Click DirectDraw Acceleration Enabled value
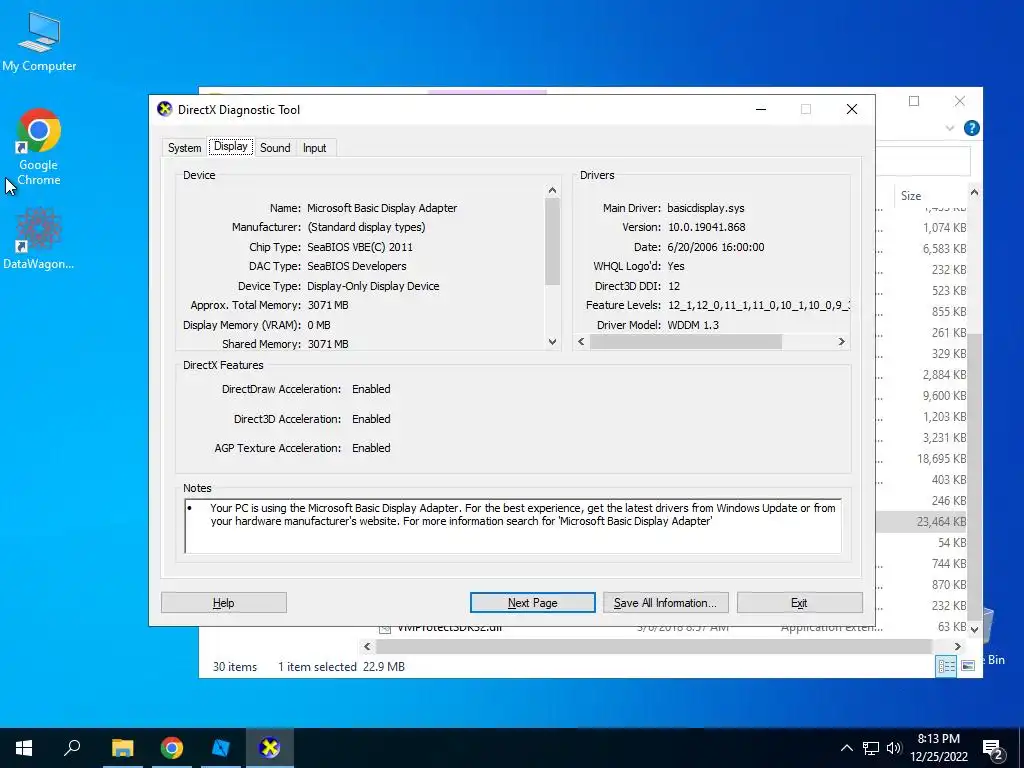1024x768 pixels. click(371, 389)
